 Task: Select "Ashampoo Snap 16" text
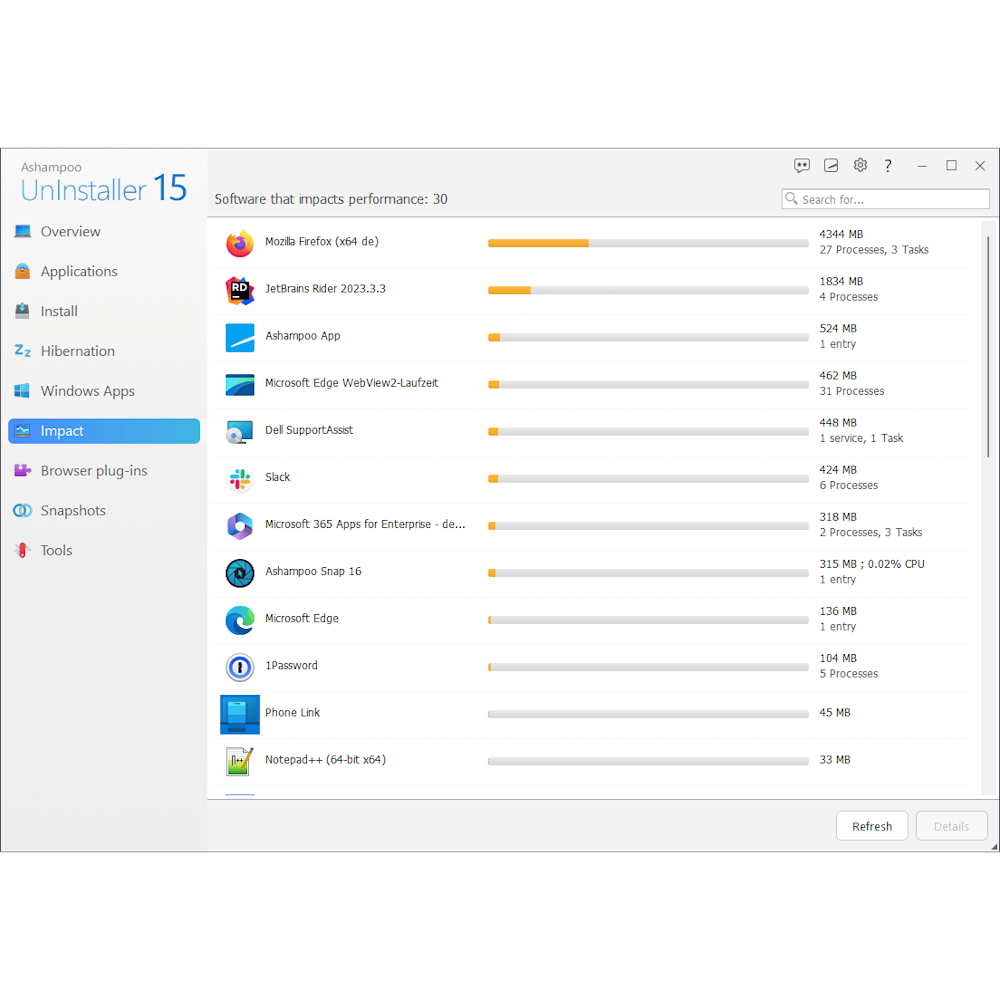[x=313, y=571]
